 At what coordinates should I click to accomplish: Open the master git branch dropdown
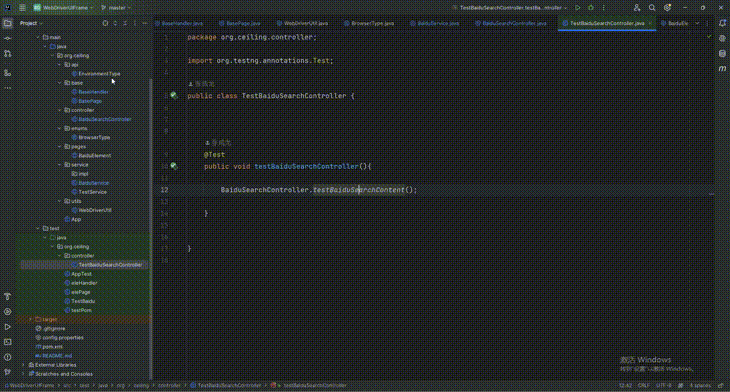click(x=116, y=8)
